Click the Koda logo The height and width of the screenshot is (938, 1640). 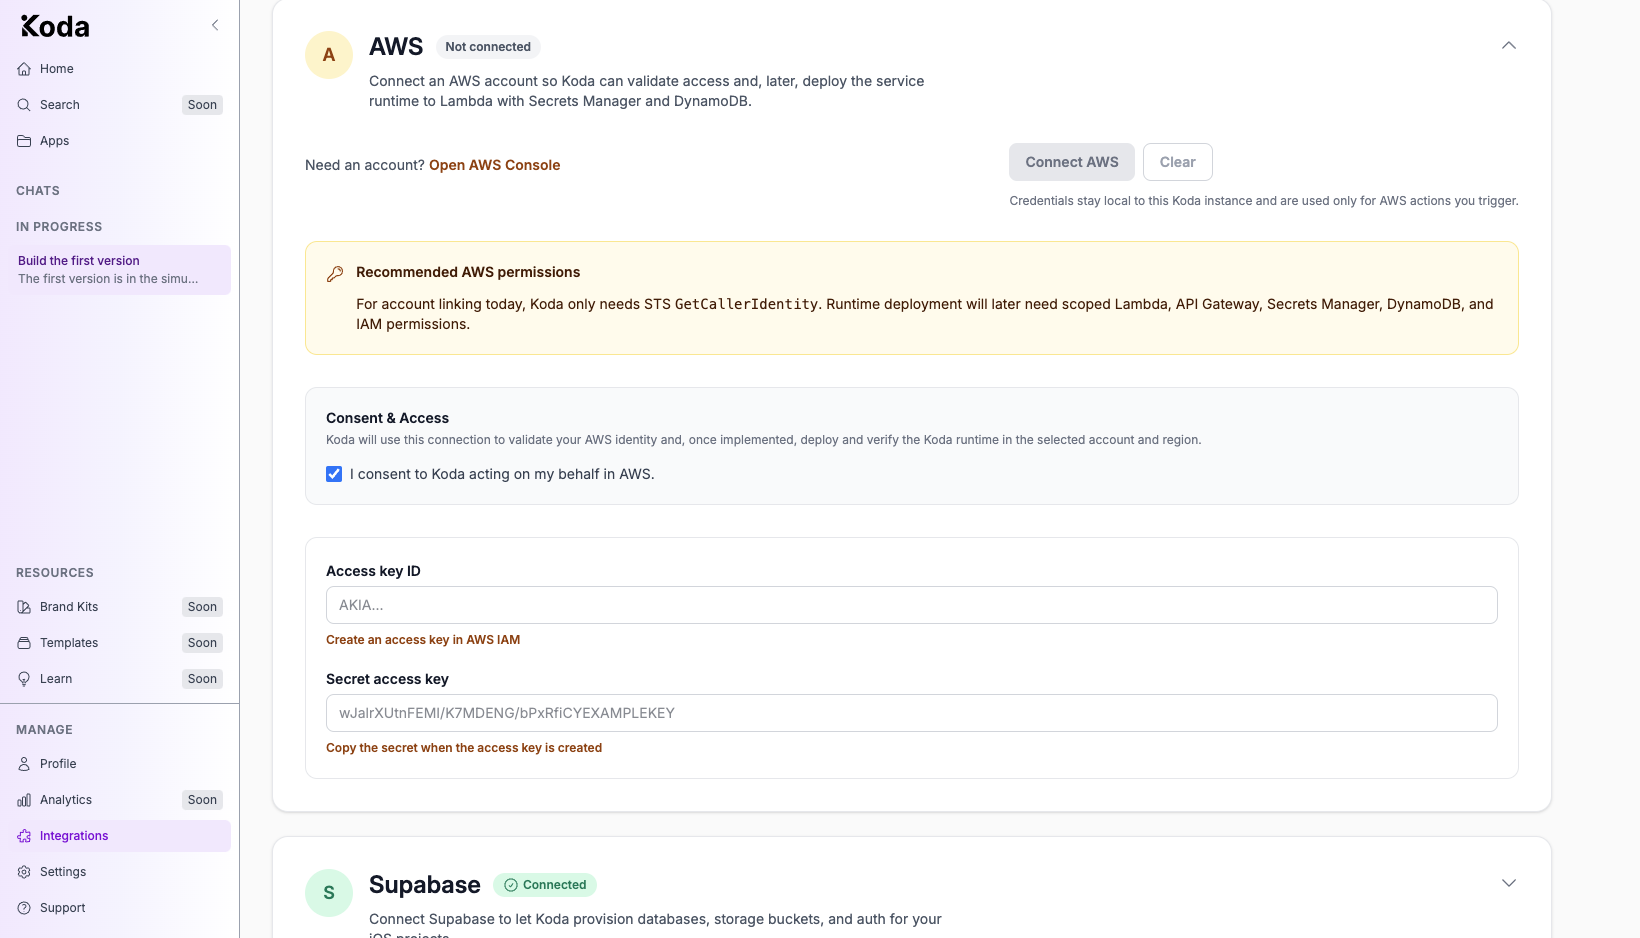[x=55, y=26]
